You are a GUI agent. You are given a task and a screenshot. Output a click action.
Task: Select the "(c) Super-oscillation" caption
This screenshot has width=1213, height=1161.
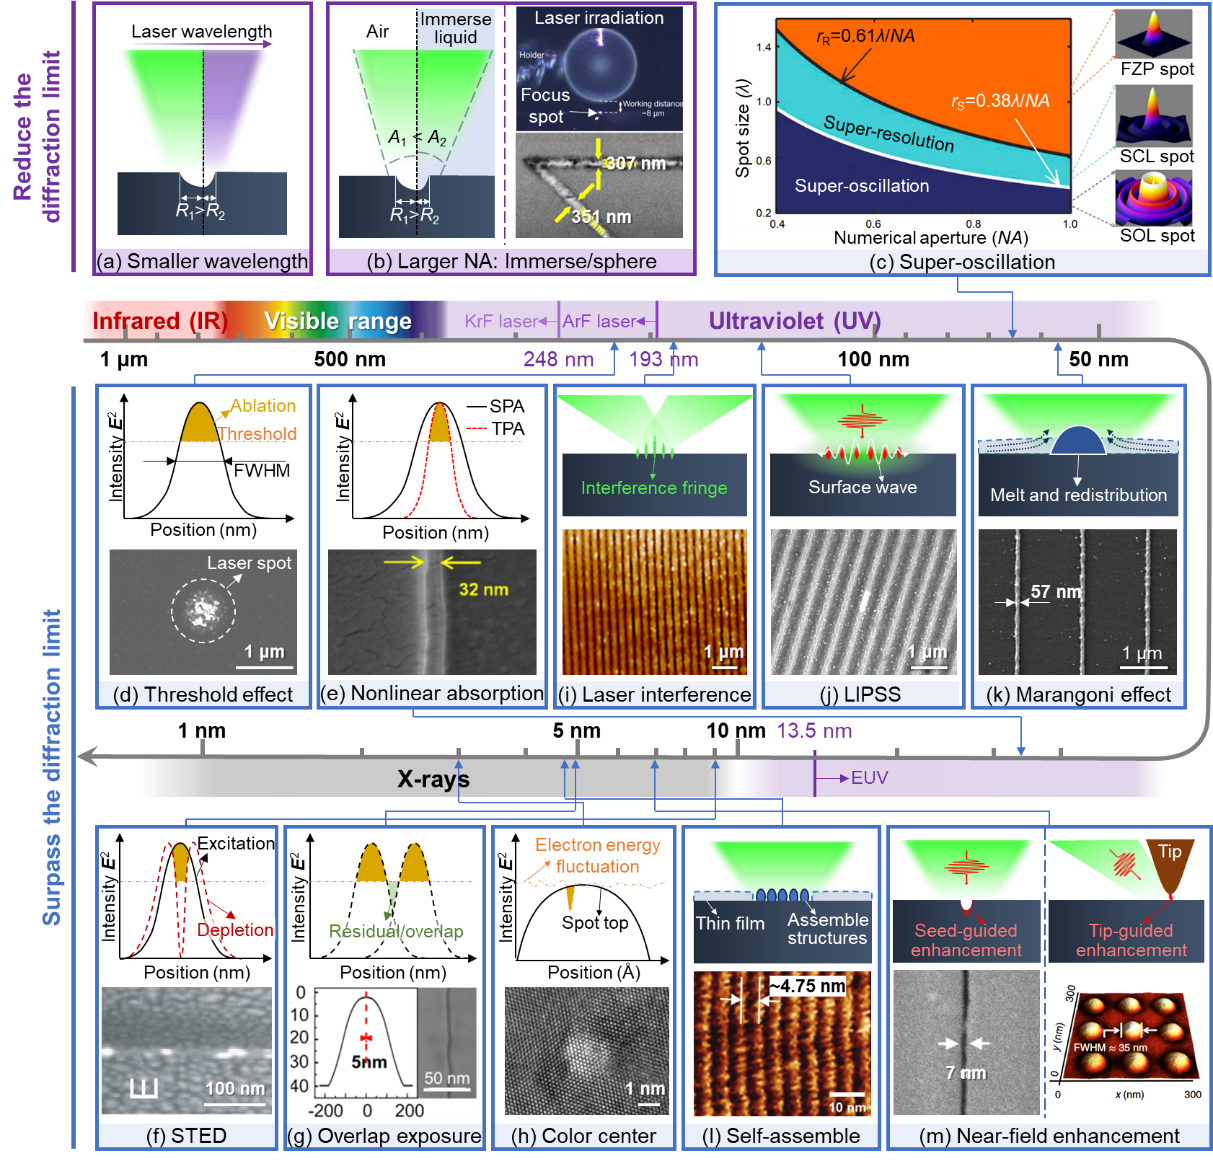(x=962, y=262)
